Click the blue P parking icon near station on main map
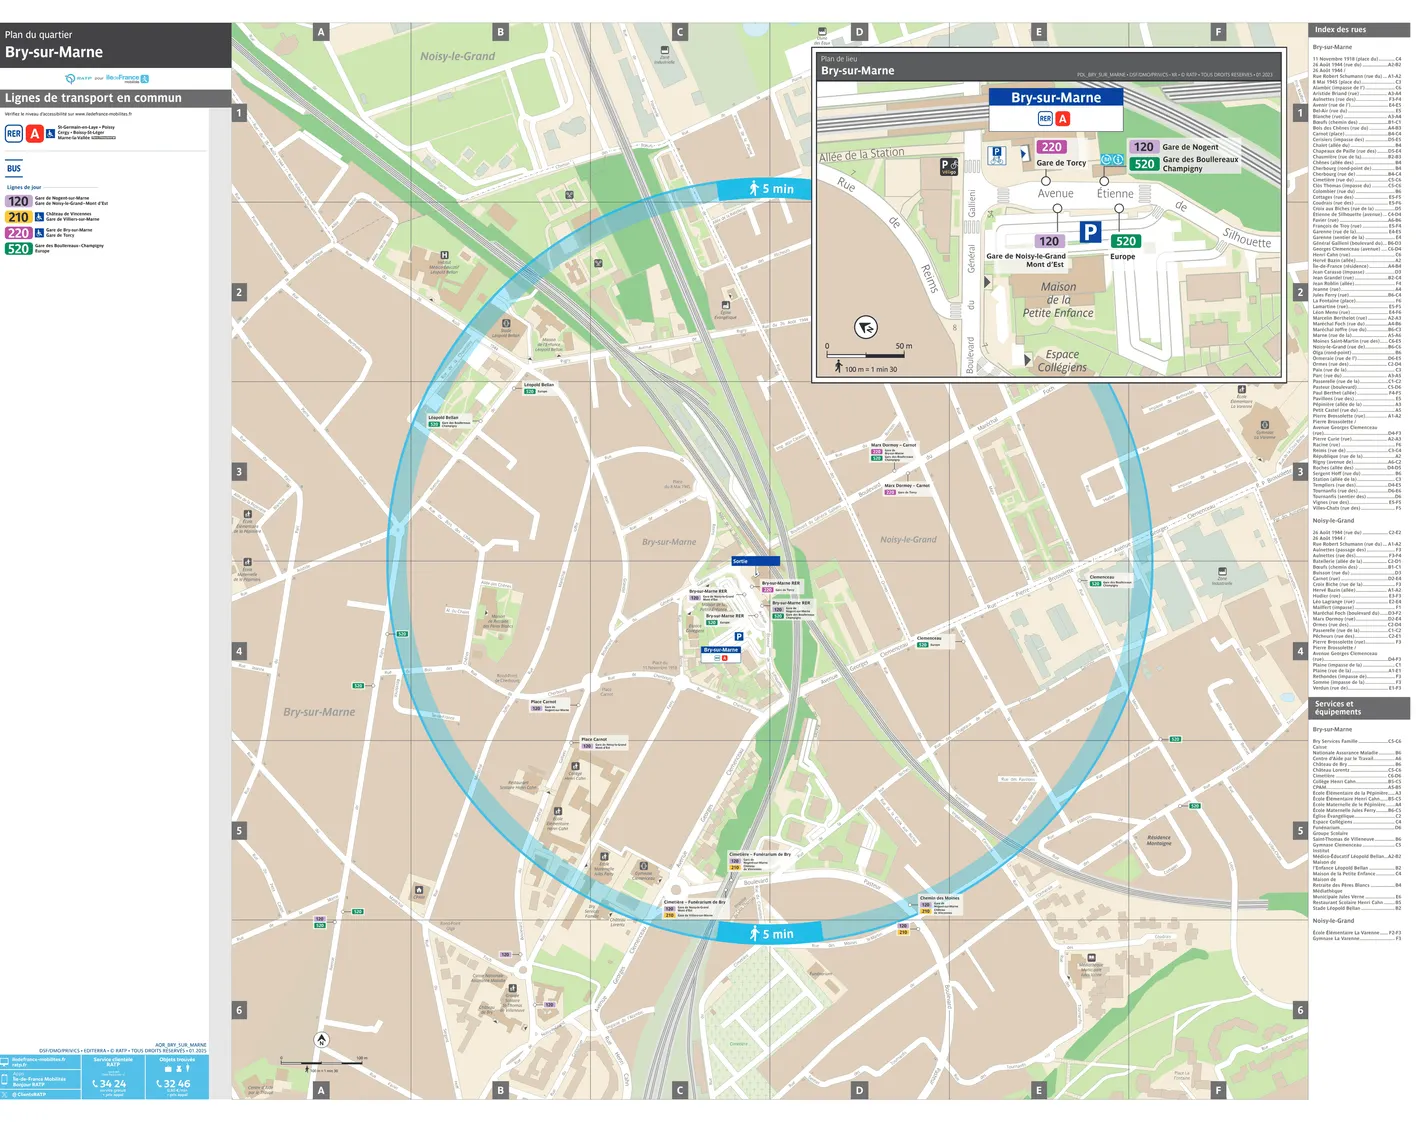 tap(739, 636)
